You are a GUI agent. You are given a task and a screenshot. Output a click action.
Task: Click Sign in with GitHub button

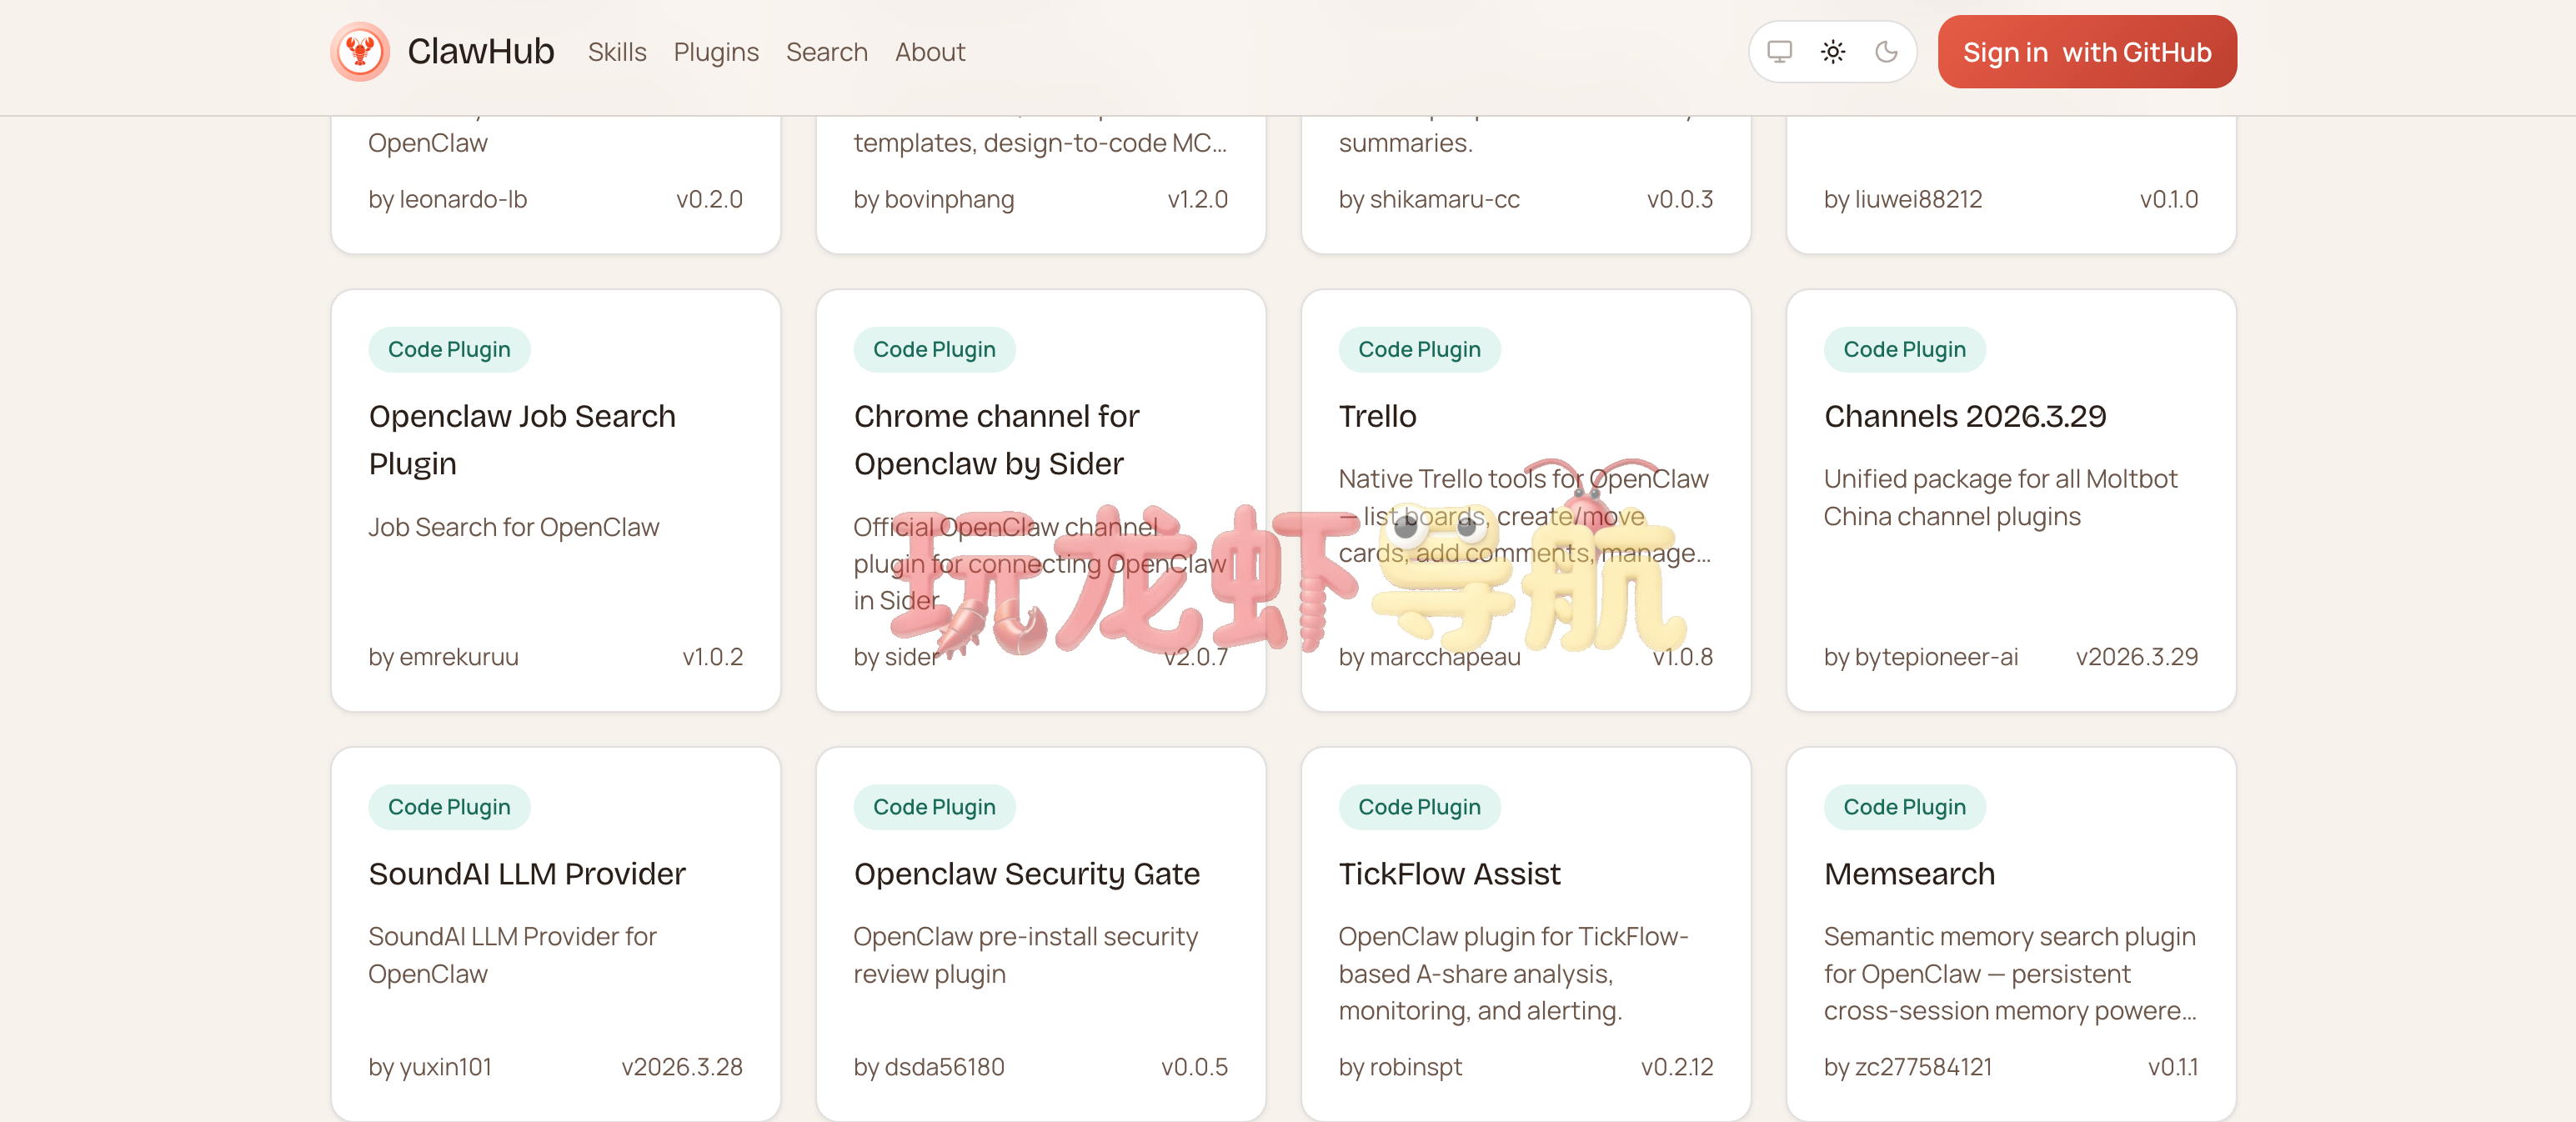click(2087, 52)
